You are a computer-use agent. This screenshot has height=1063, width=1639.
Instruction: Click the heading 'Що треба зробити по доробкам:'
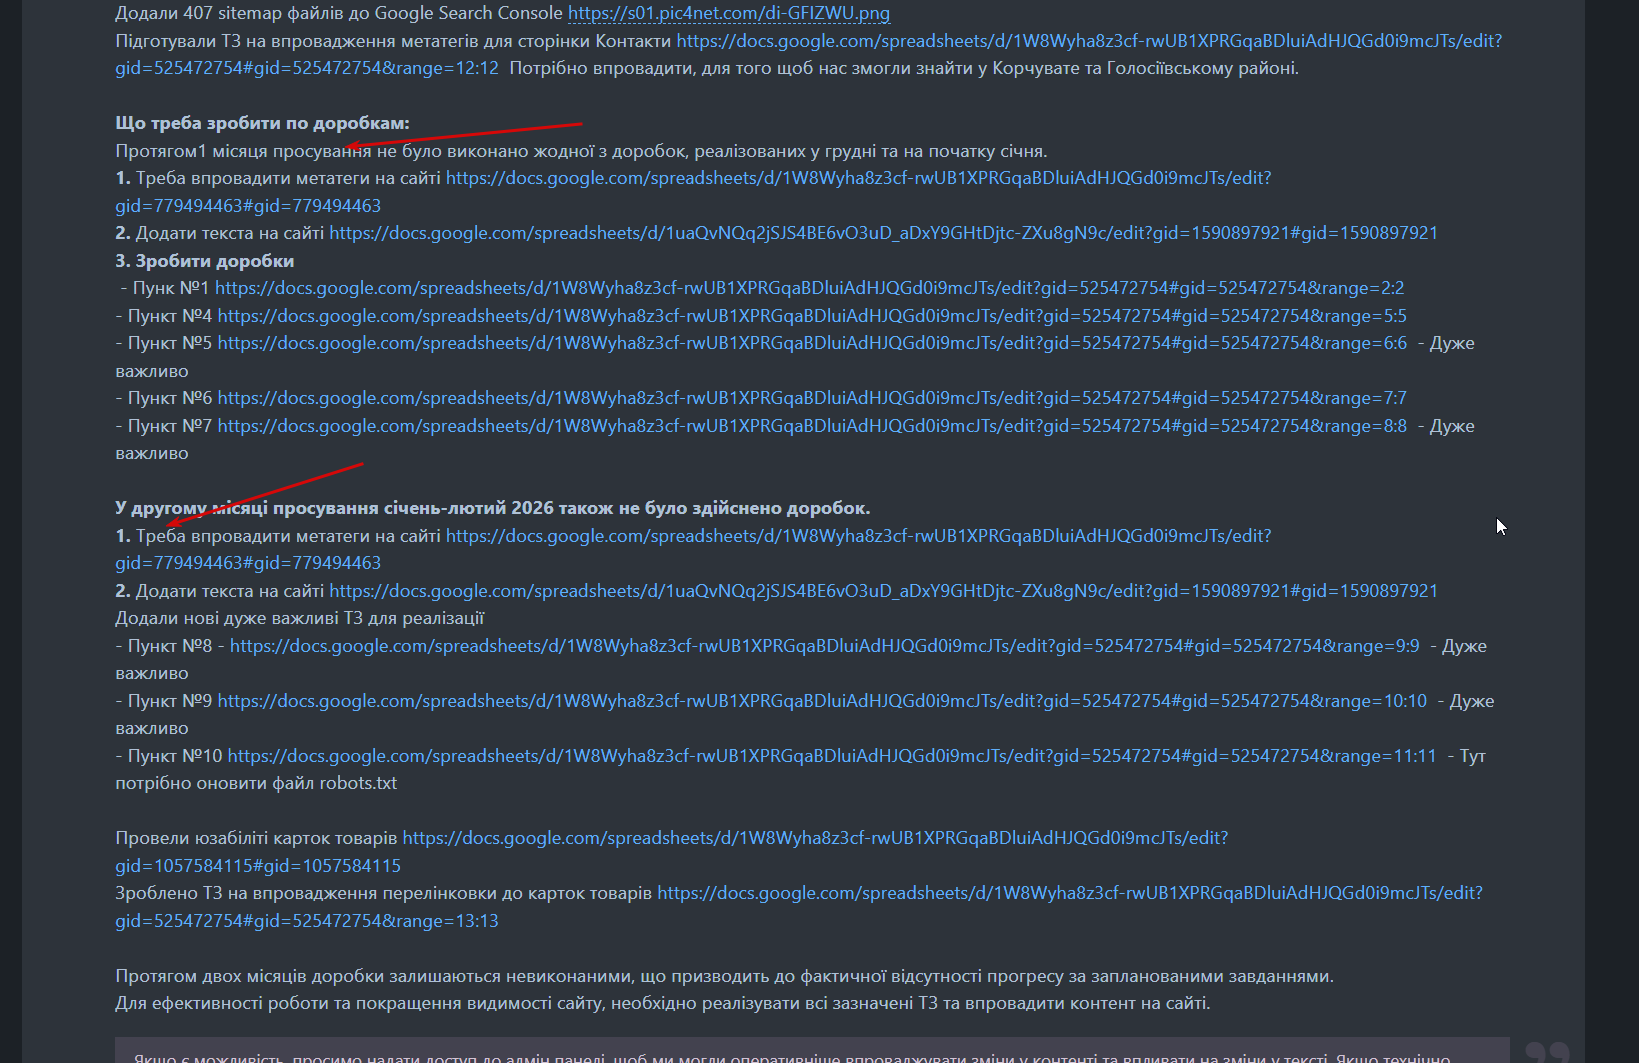pos(262,123)
